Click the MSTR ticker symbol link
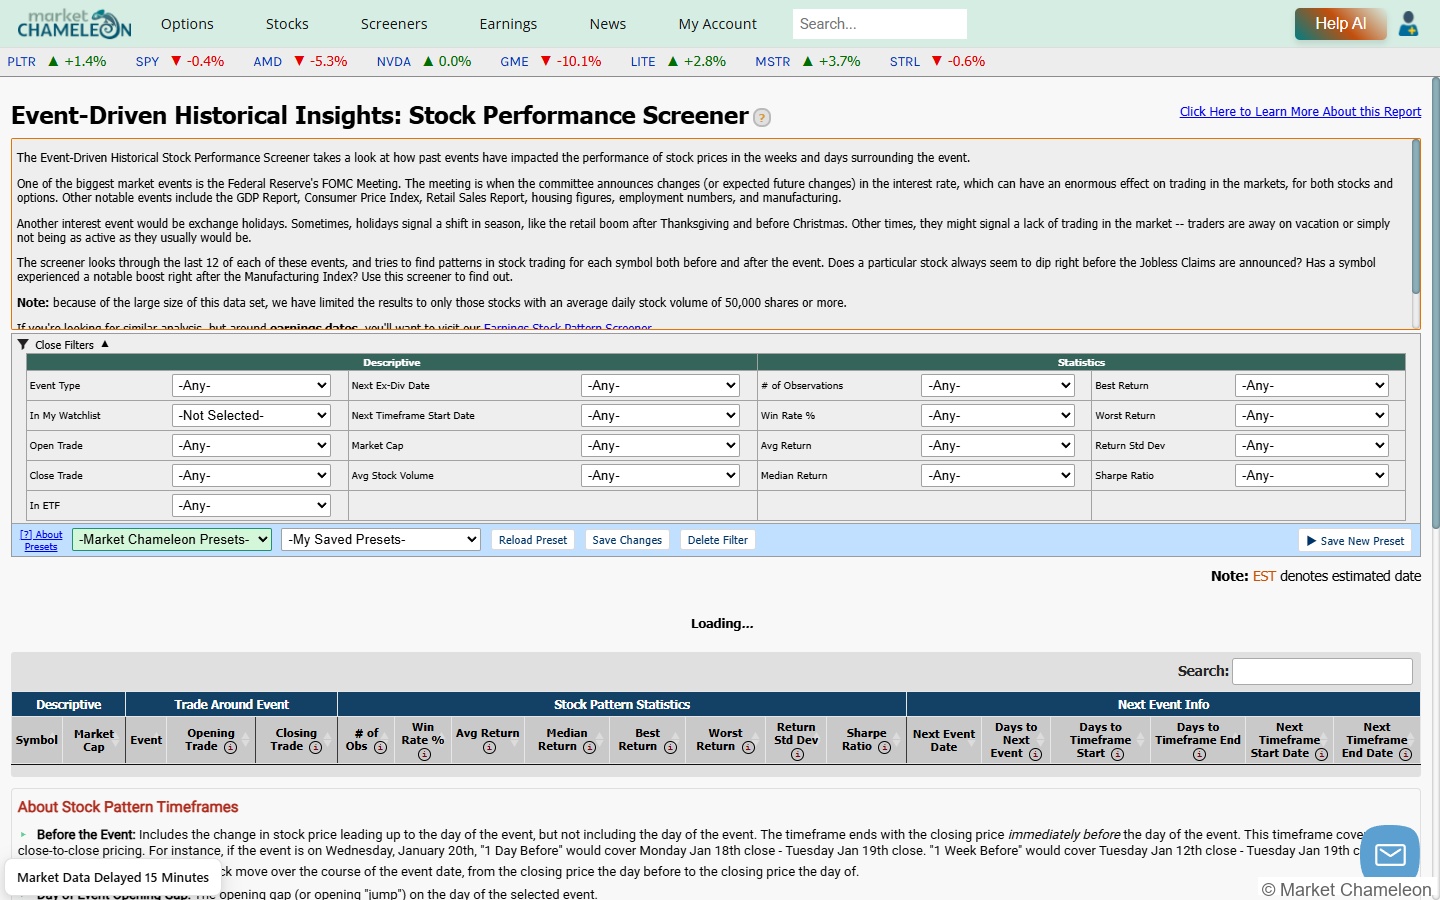 pyautogui.click(x=772, y=61)
